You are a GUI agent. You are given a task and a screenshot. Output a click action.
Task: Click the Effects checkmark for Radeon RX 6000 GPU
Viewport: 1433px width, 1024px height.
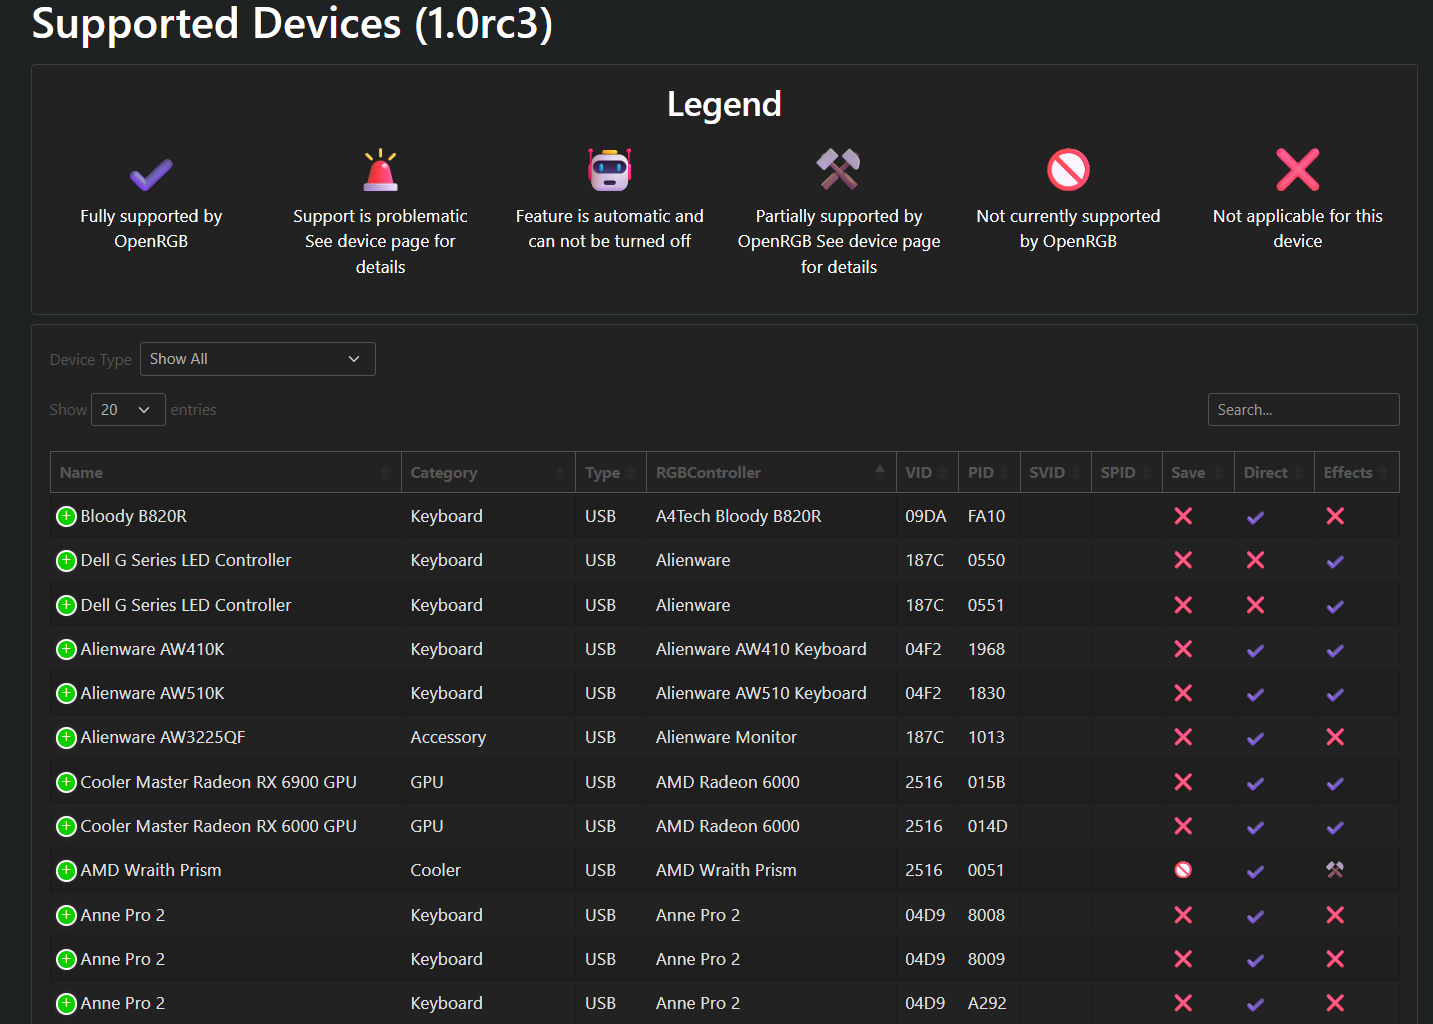click(x=1335, y=827)
